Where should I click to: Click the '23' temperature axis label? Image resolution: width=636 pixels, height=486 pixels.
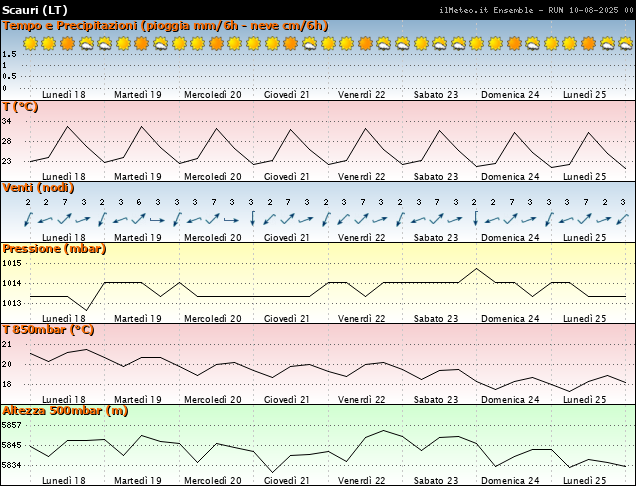pos(6,161)
